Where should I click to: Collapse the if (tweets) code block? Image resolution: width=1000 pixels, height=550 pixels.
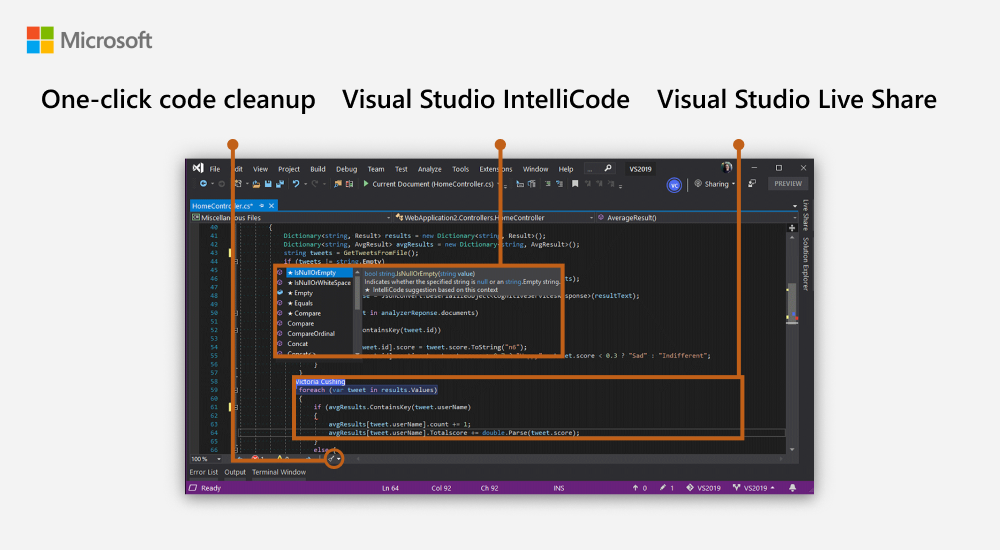(235, 260)
